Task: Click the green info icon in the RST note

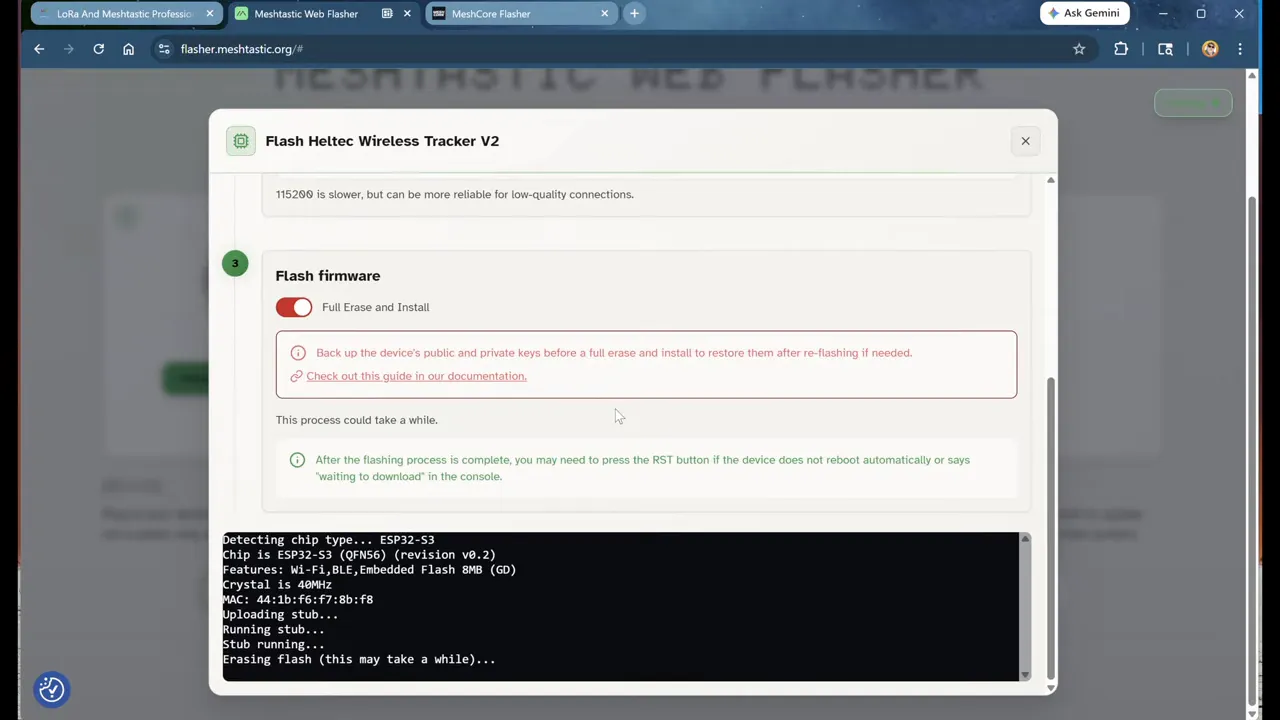Action: tap(297, 460)
